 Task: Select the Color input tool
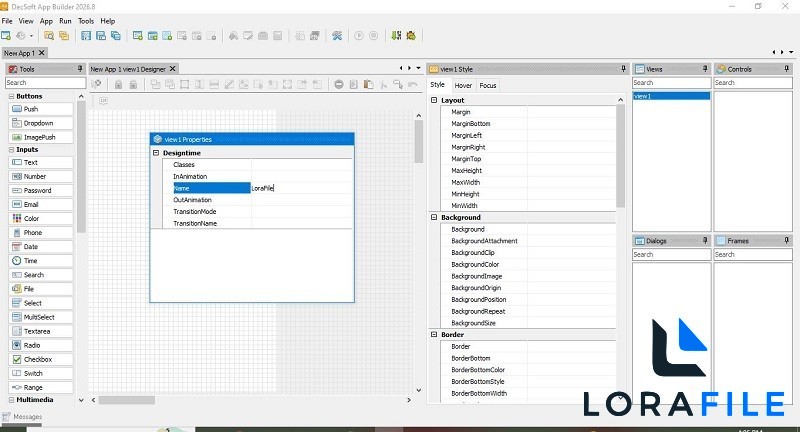point(41,219)
